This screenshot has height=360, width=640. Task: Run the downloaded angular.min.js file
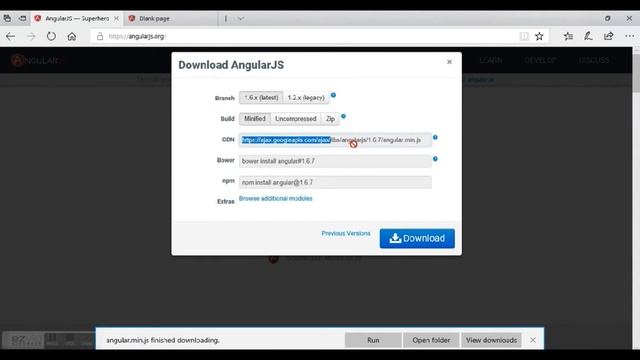[373, 340]
